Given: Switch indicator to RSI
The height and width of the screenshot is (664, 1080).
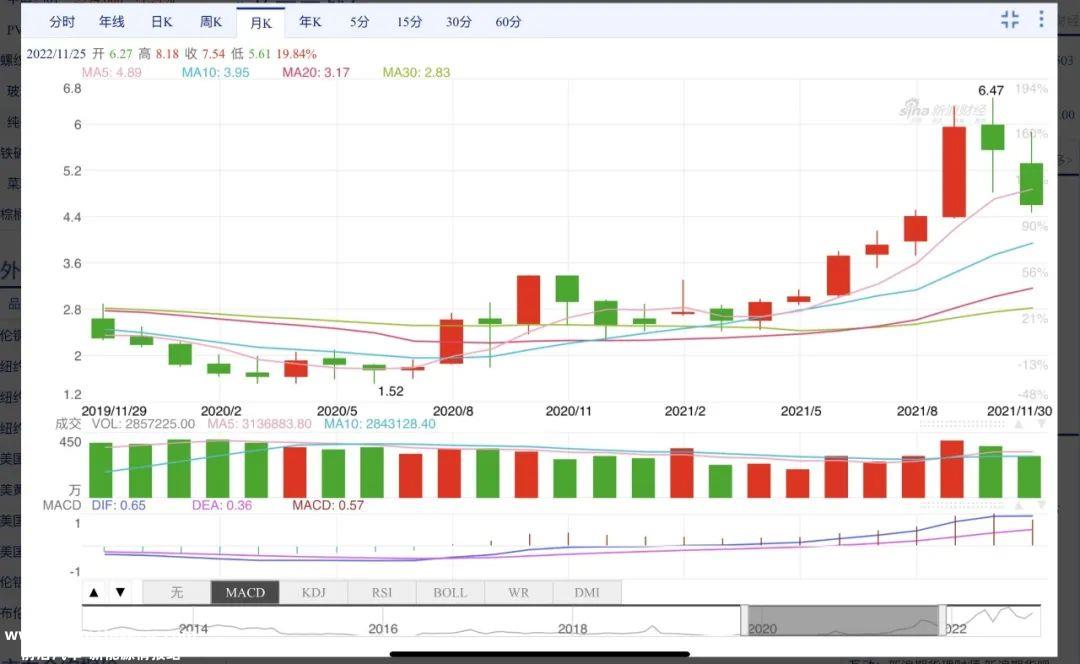Looking at the screenshot, I should coord(382,592).
